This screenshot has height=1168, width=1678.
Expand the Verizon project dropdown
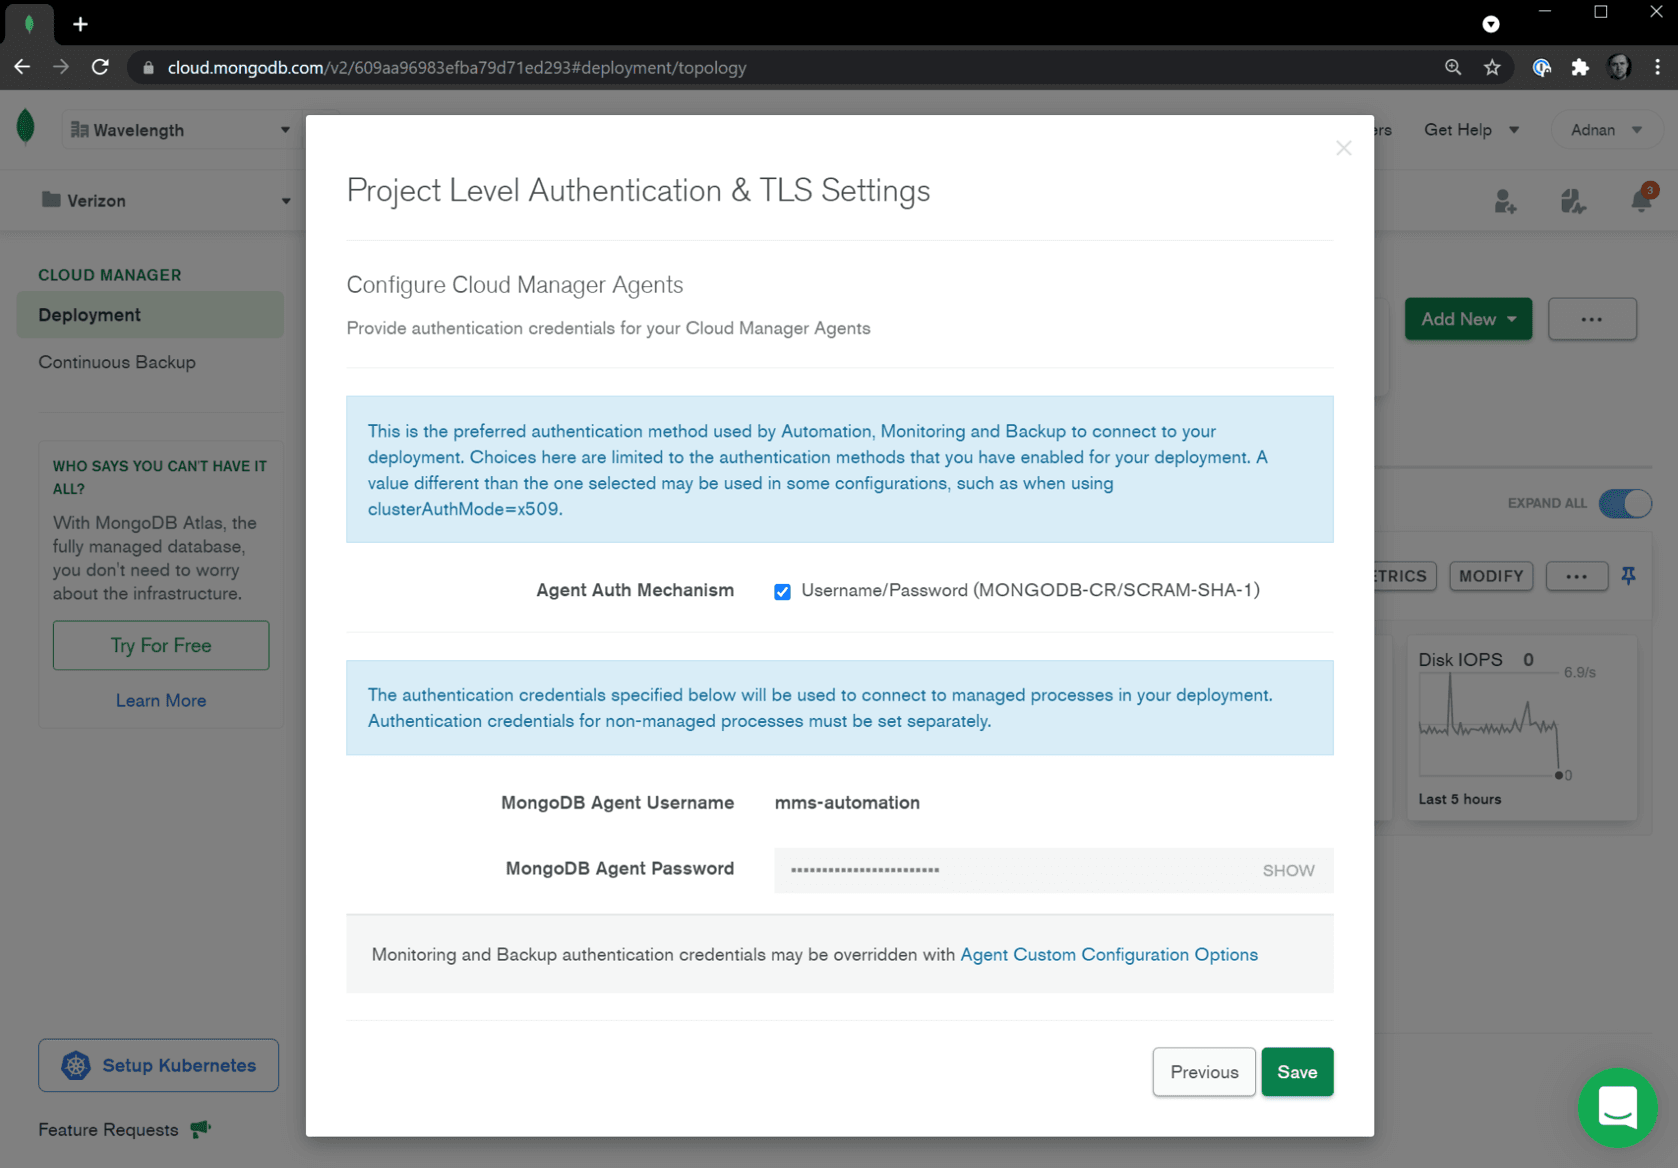click(x=165, y=201)
